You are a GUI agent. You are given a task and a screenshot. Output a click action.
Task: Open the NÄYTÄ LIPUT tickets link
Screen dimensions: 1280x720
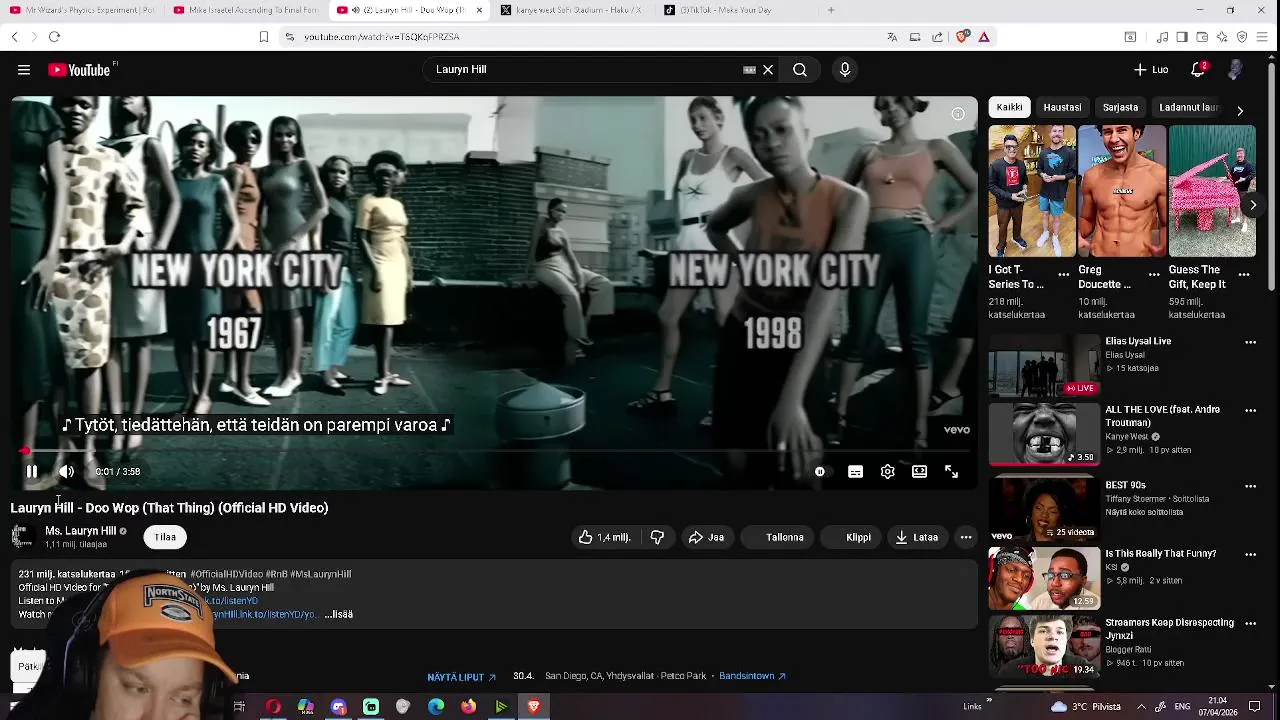pyautogui.click(x=461, y=677)
